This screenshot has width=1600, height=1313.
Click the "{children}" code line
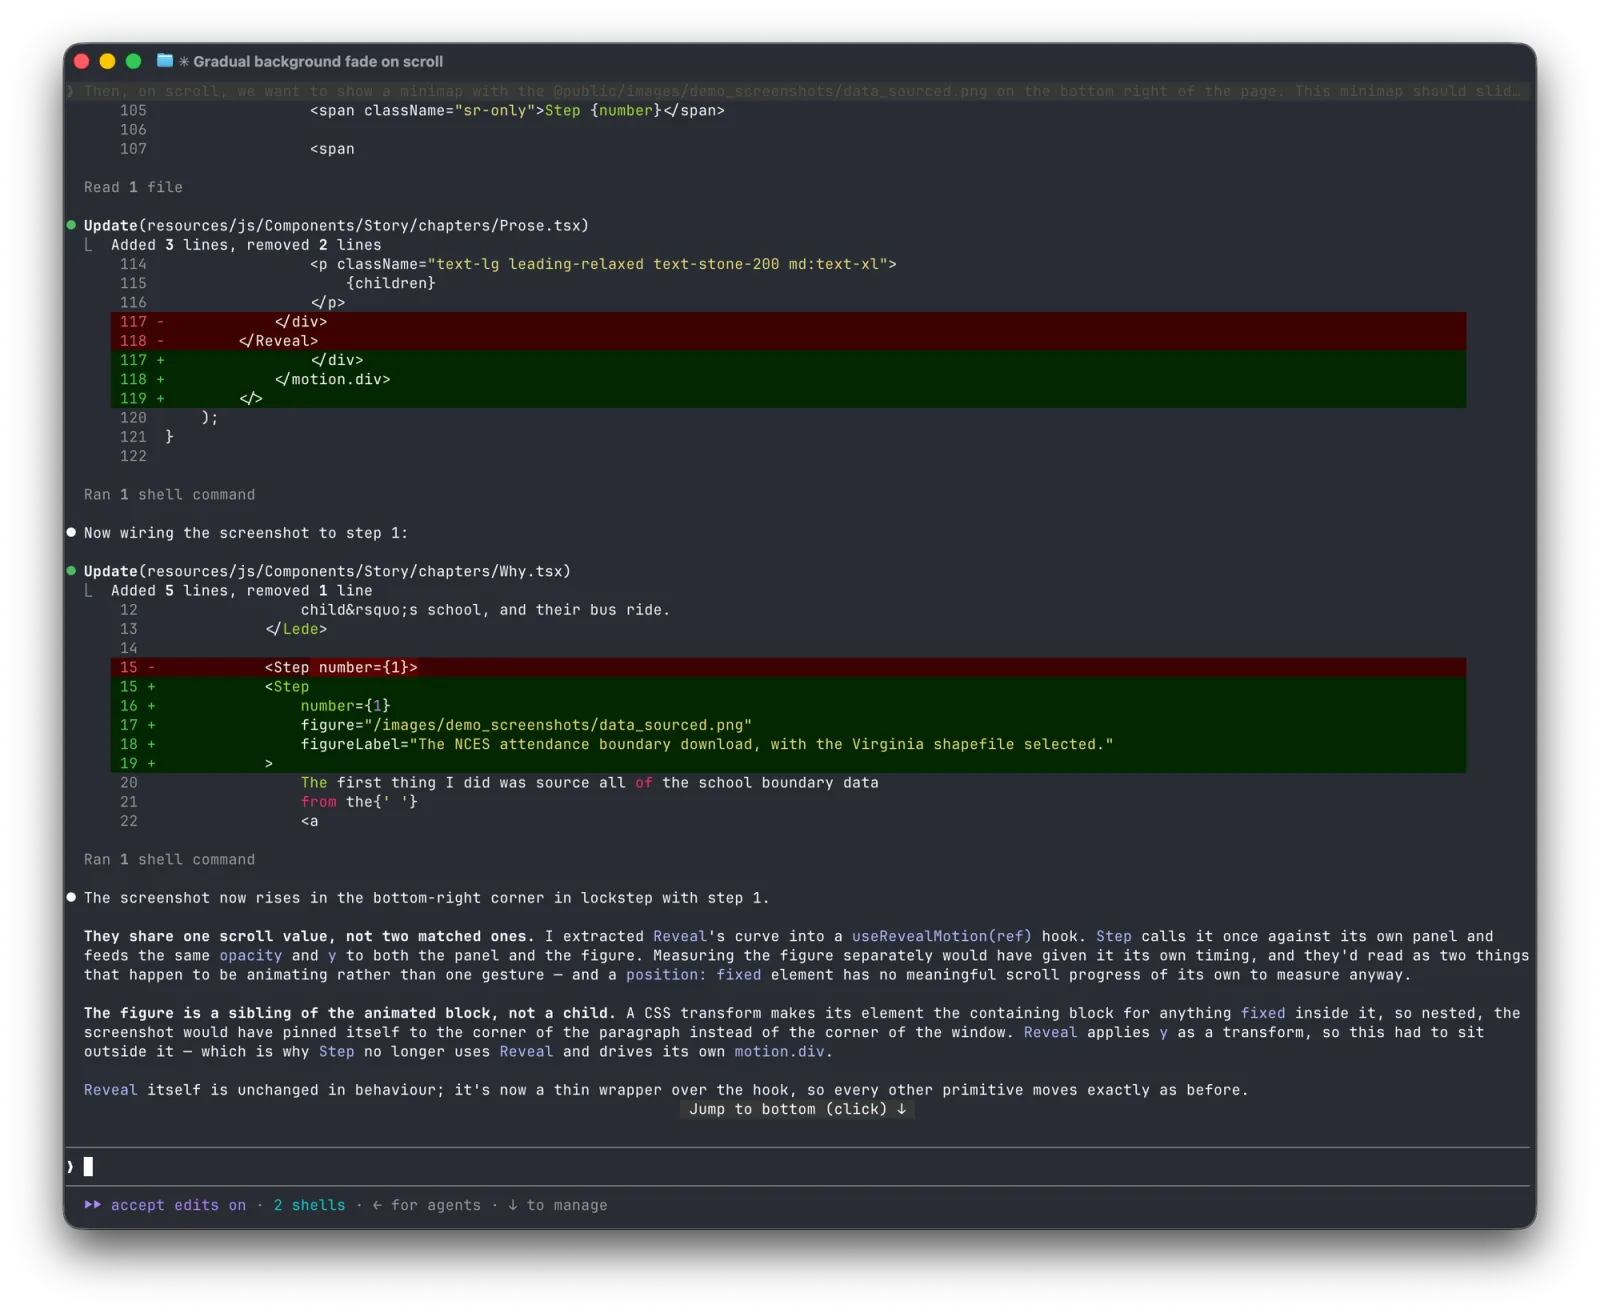click(391, 283)
